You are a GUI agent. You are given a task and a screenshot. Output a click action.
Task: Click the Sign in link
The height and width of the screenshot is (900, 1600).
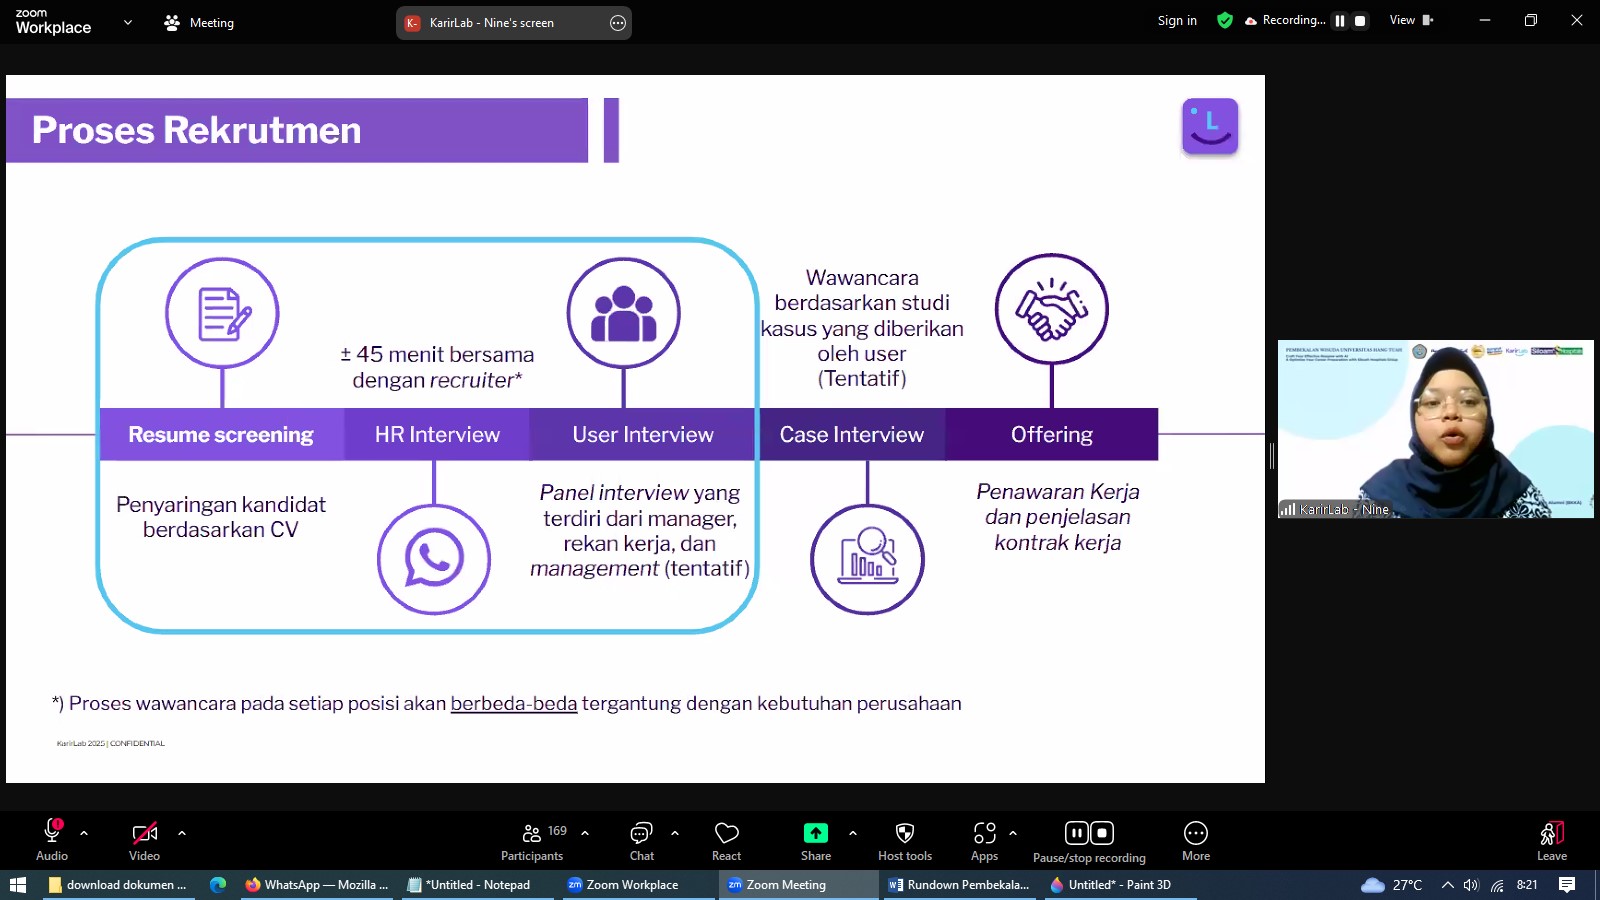point(1177,20)
